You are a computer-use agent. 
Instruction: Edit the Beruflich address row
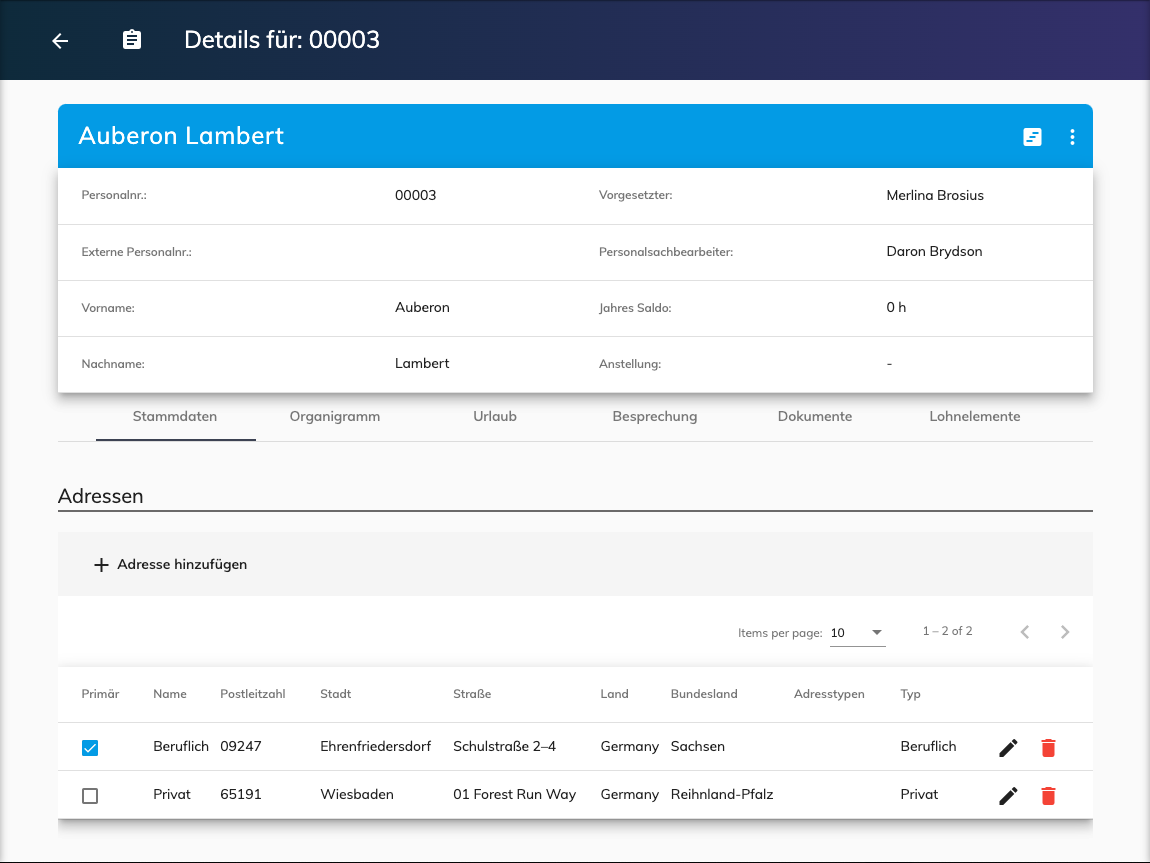click(1008, 748)
